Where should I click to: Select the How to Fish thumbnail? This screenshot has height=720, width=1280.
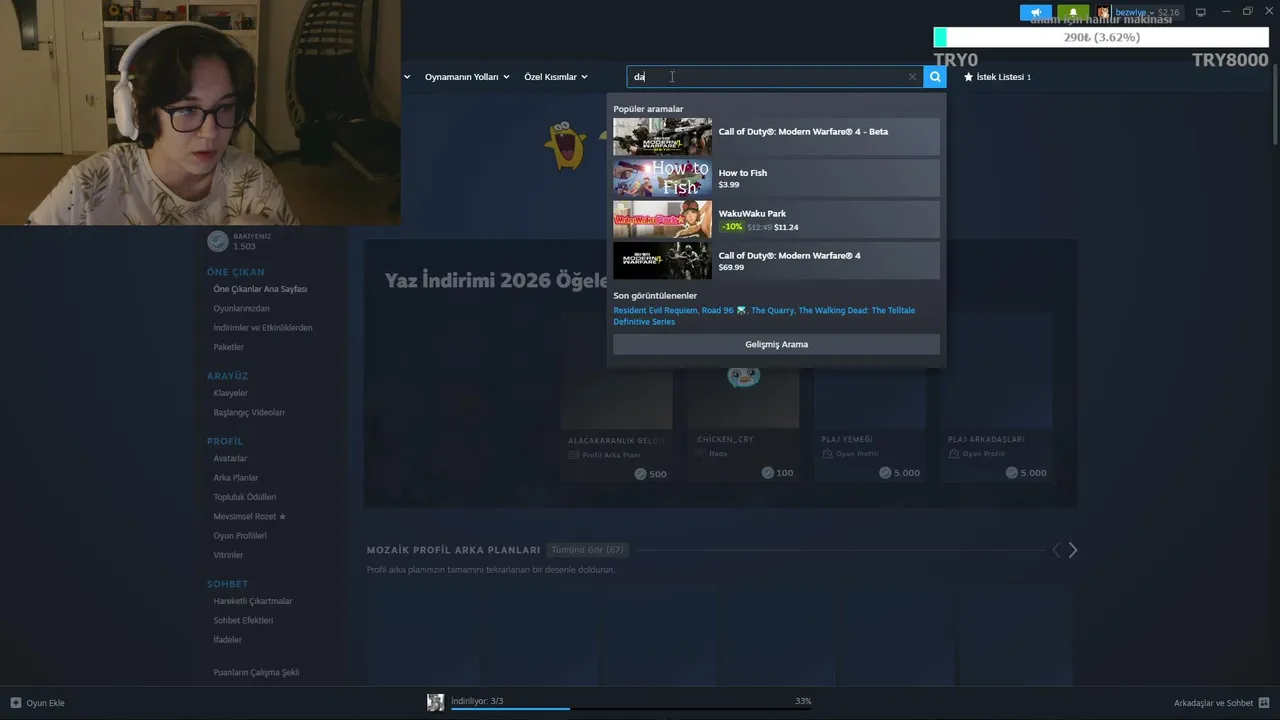point(662,178)
